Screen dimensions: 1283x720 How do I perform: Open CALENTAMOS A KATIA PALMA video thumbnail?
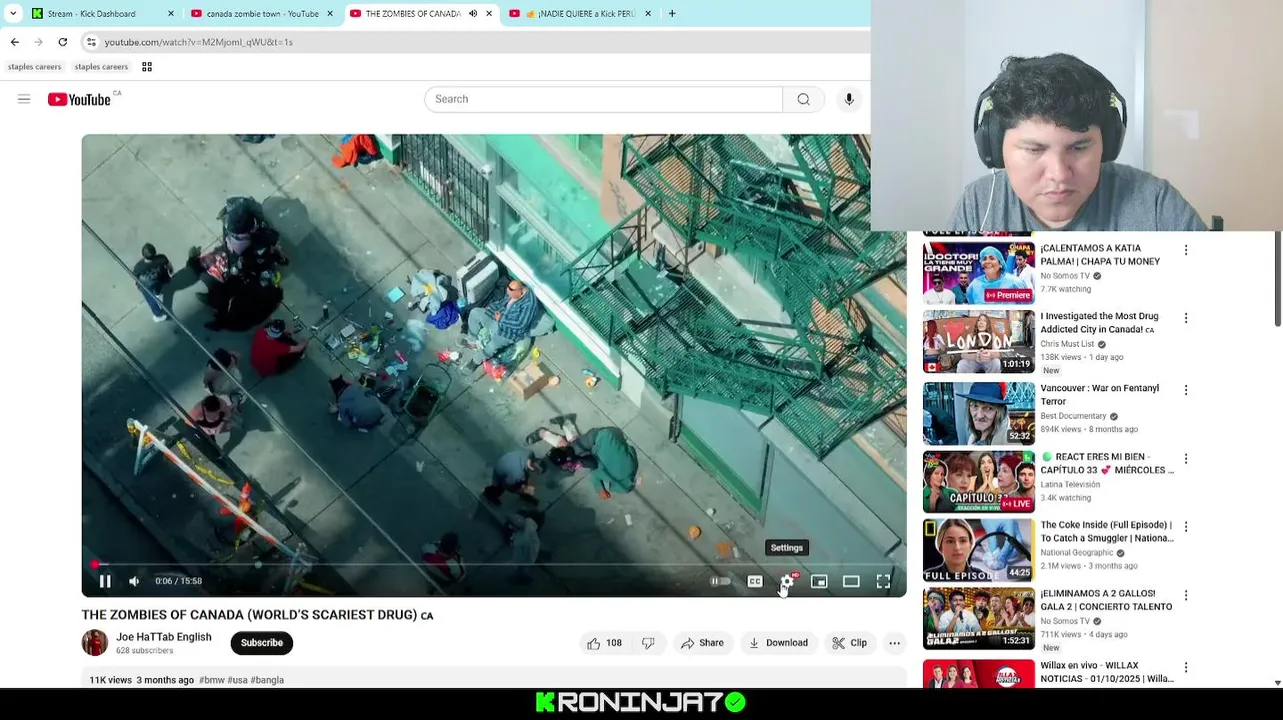click(x=979, y=273)
